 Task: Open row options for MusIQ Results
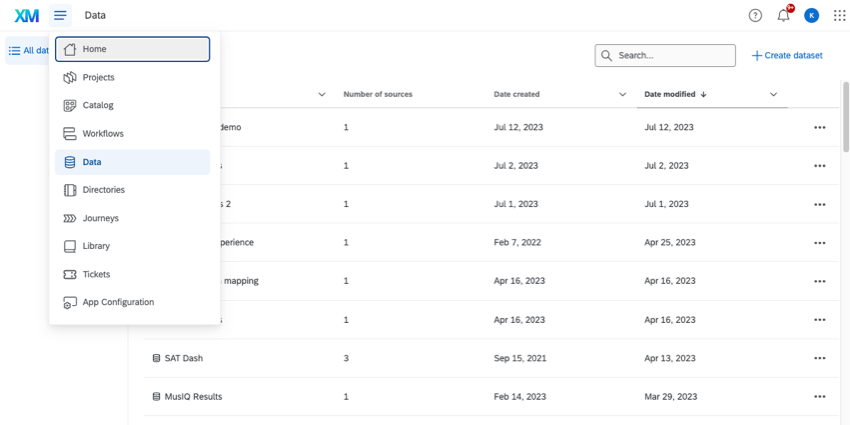pyautogui.click(x=820, y=397)
